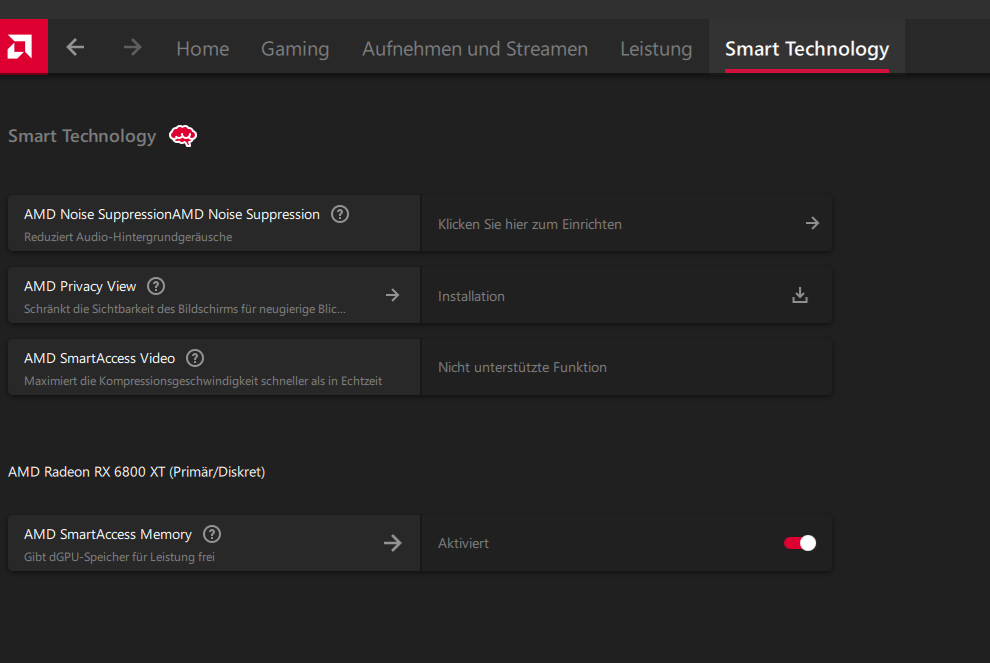Go back with the left arrow
The width and height of the screenshot is (990, 663).
75,47
